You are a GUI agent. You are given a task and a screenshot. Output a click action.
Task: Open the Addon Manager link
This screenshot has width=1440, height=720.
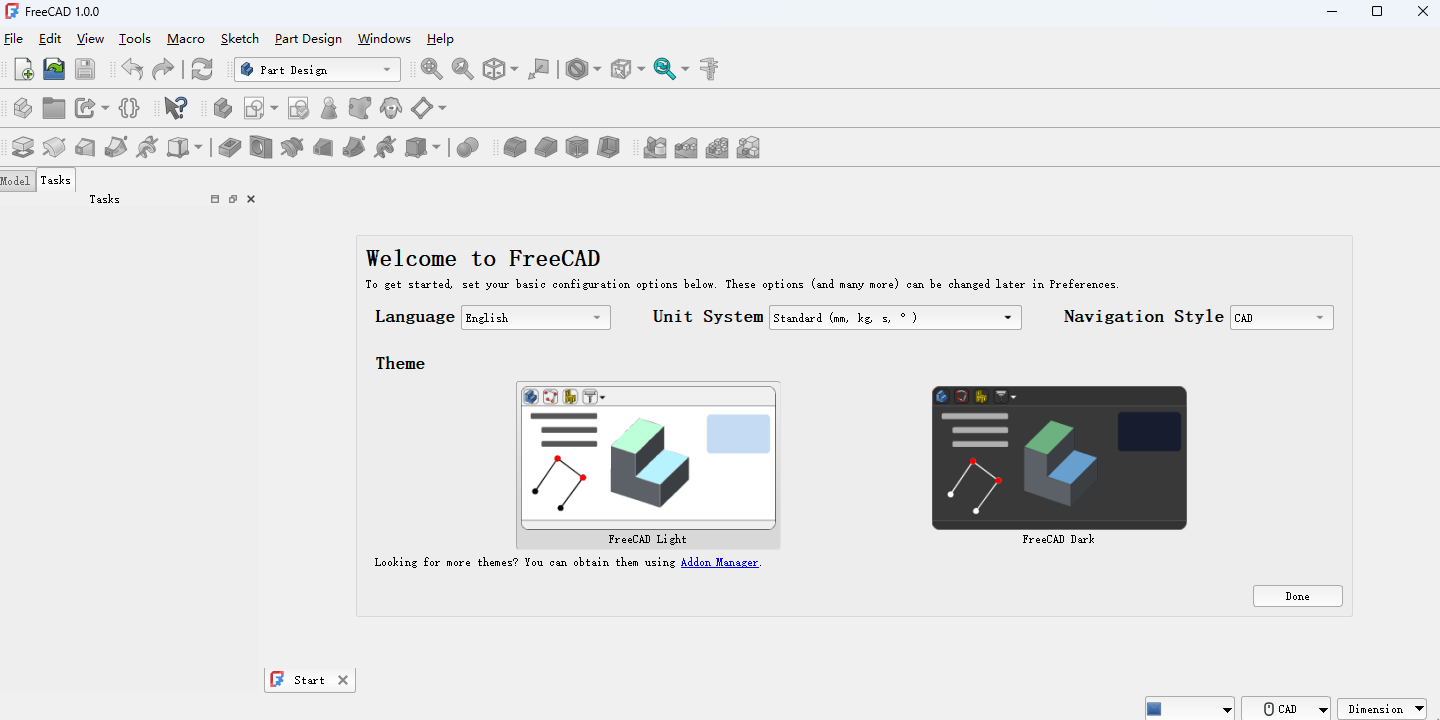point(719,562)
